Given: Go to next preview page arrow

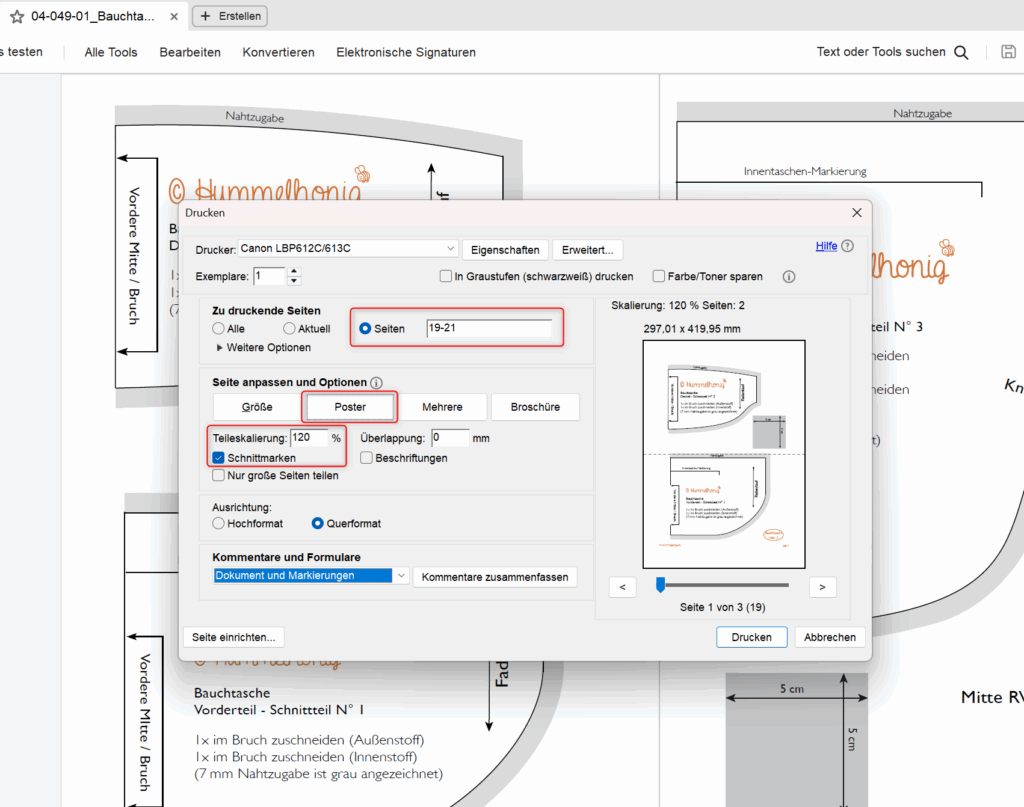Looking at the screenshot, I should point(822,587).
